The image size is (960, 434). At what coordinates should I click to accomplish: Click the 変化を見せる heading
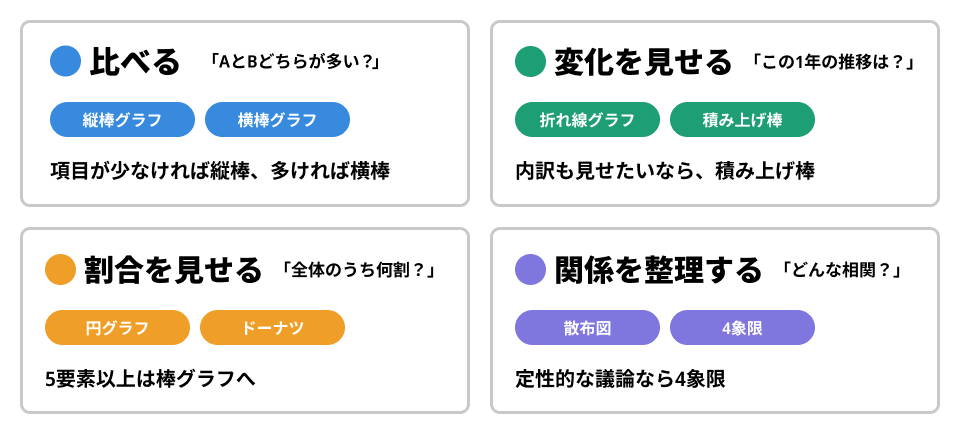click(x=643, y=62)
